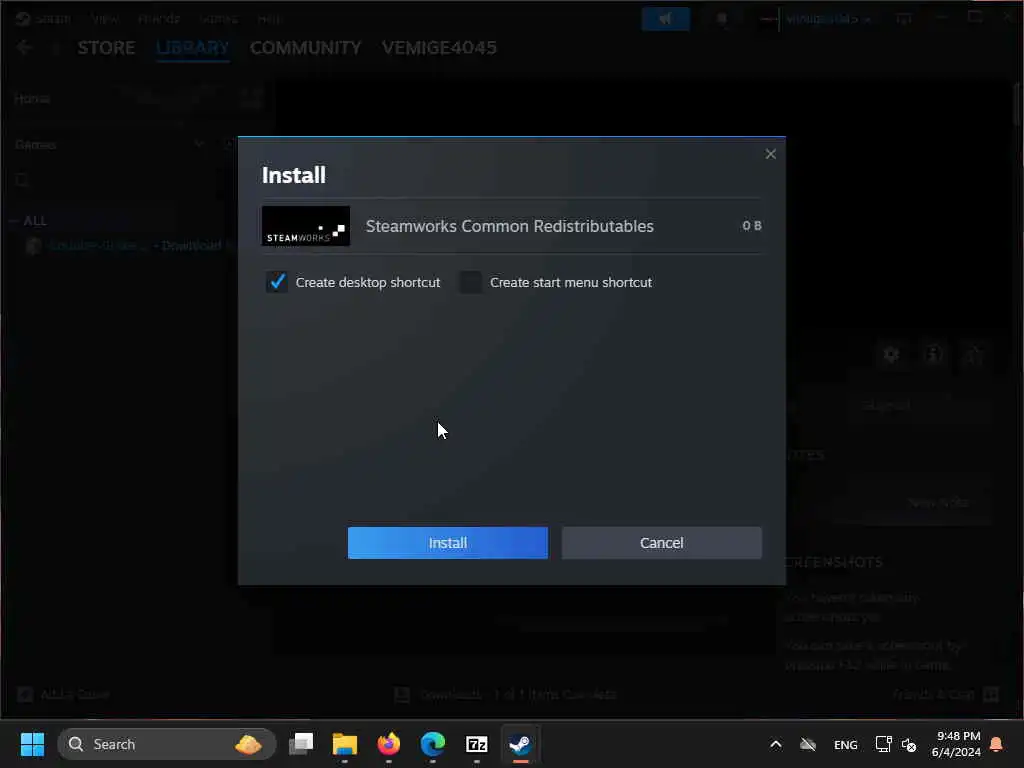Image resolution: width=1024 pixels, height=768 pixels.
Task: Show hidden tray icons chevron
Action: (x=776, y=744)
